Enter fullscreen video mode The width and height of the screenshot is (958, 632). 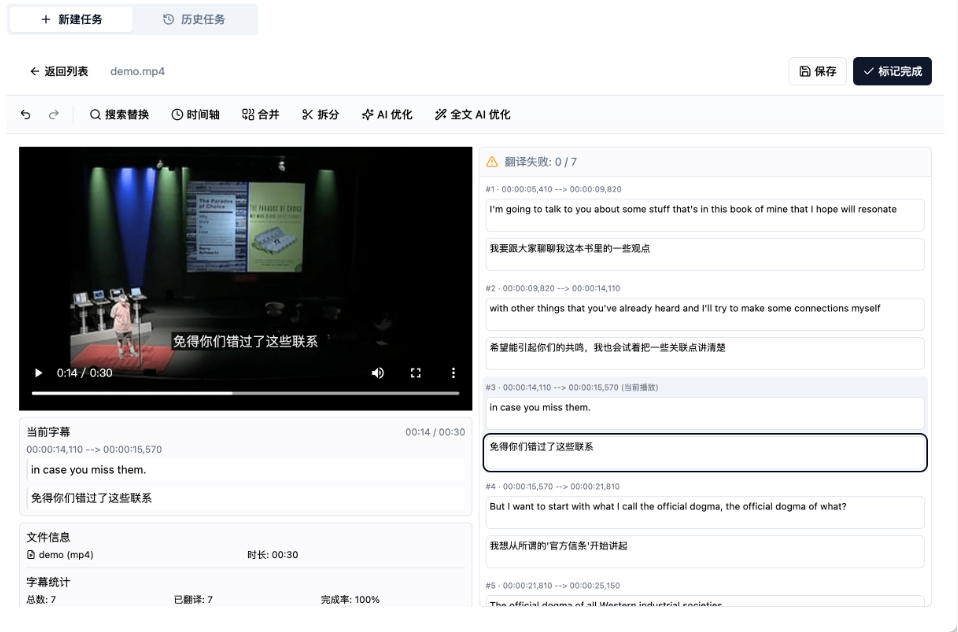click(415, 373)
